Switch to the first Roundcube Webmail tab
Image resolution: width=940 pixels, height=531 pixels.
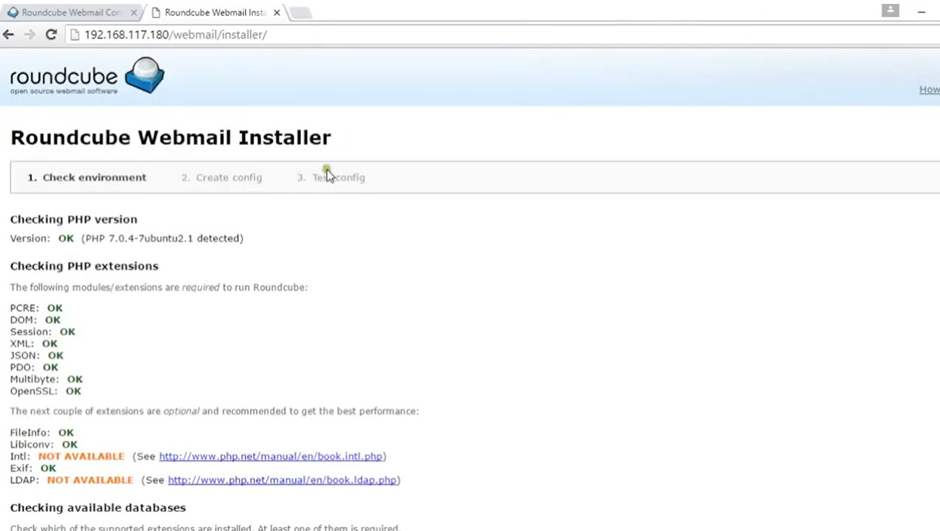click(x=71, y=13)
